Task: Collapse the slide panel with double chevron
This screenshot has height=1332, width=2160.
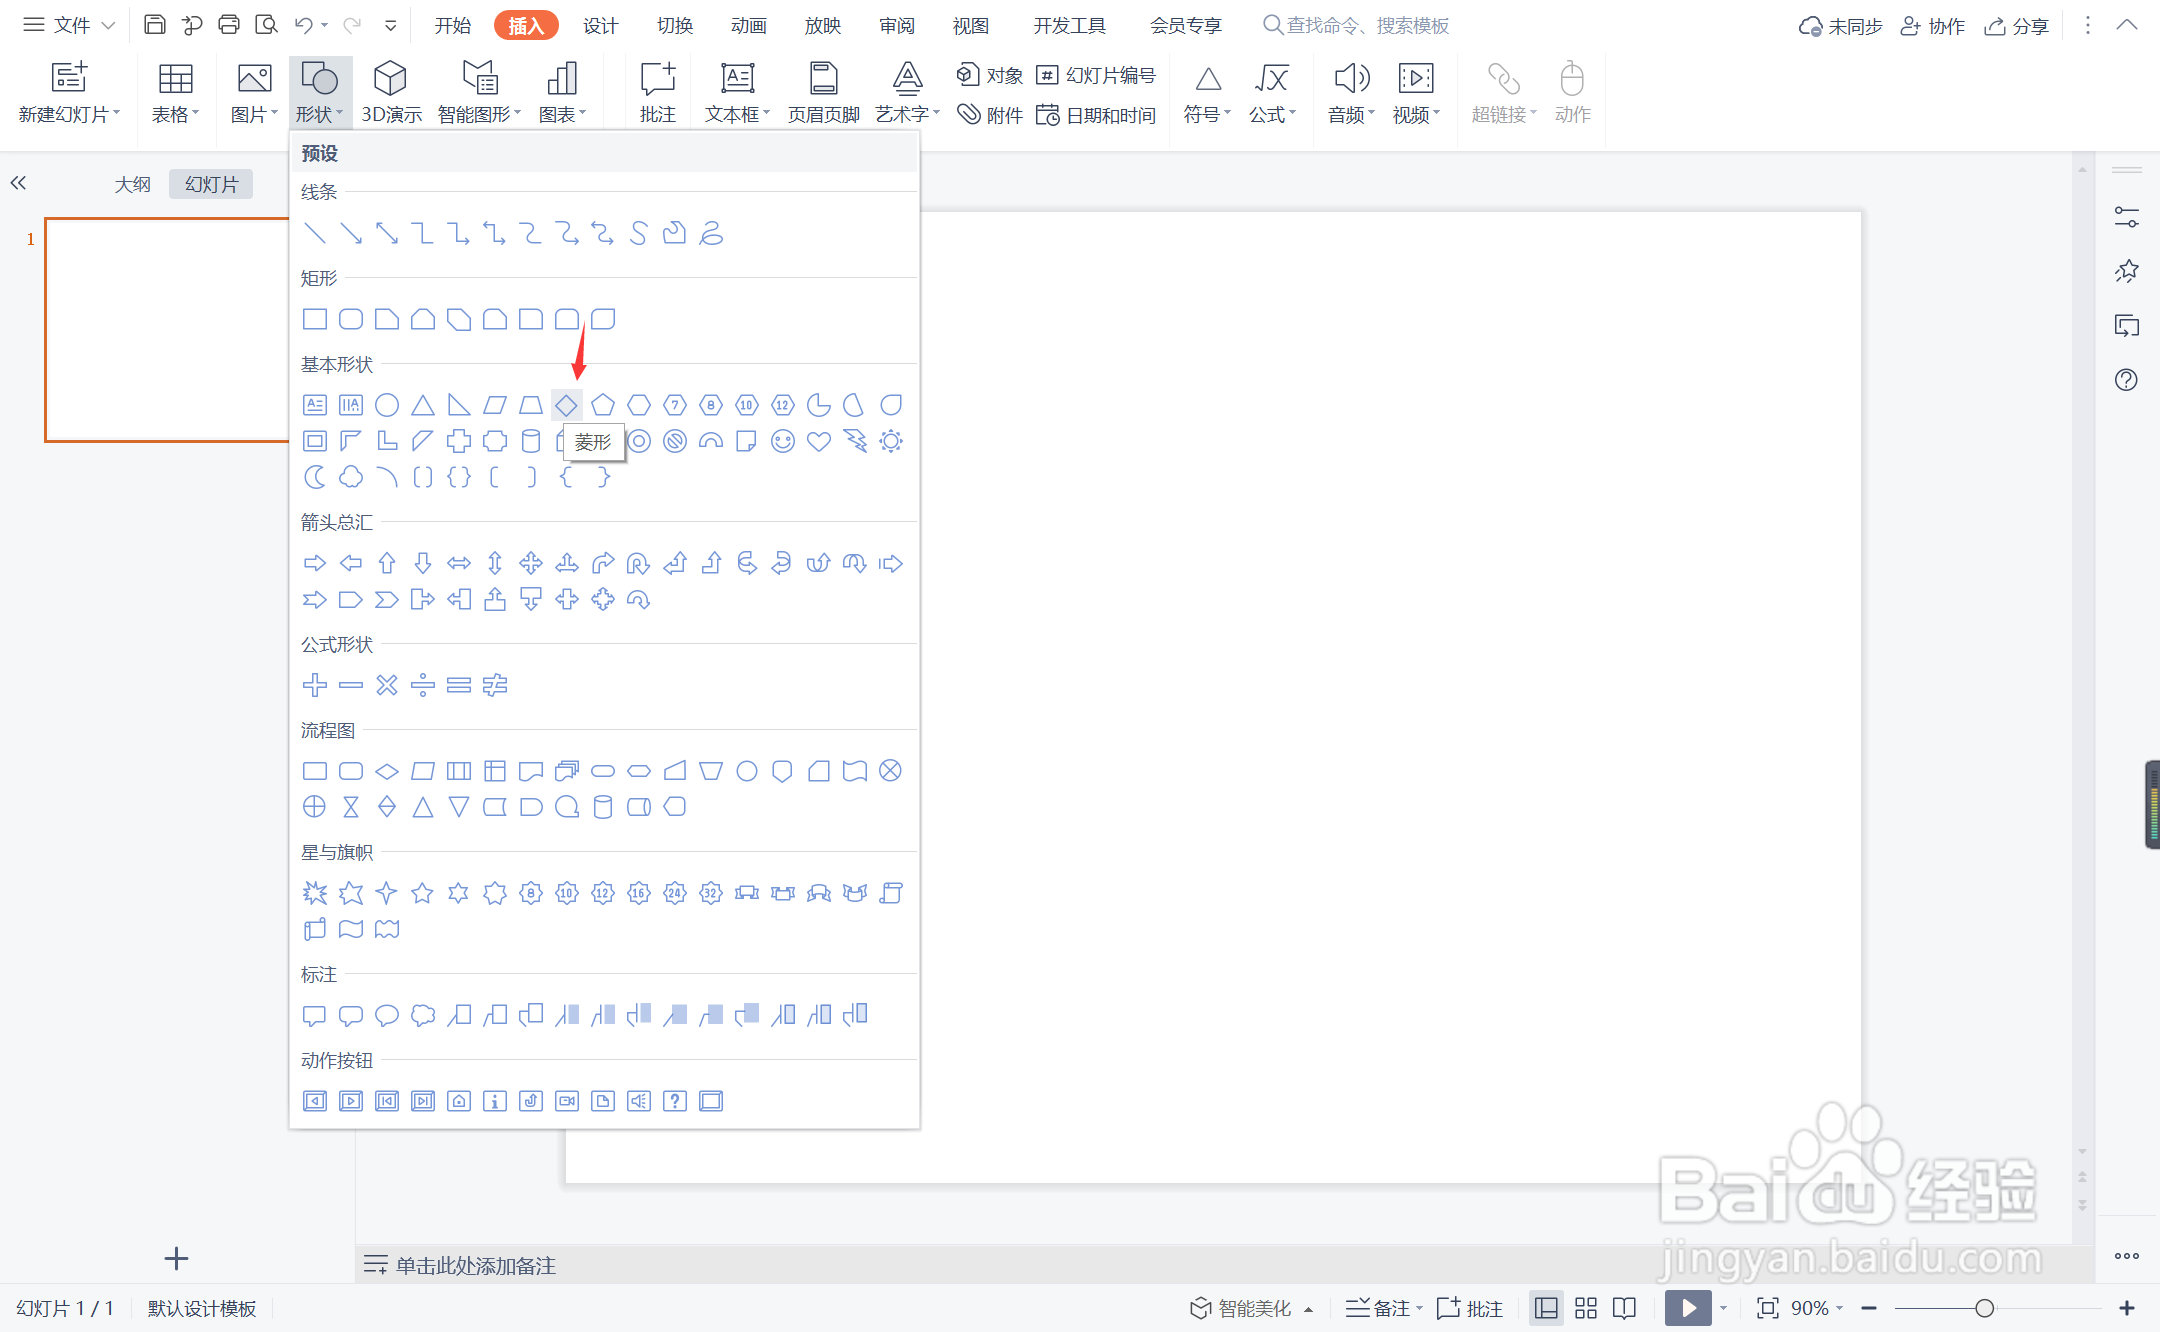Action: click(19, 183)
